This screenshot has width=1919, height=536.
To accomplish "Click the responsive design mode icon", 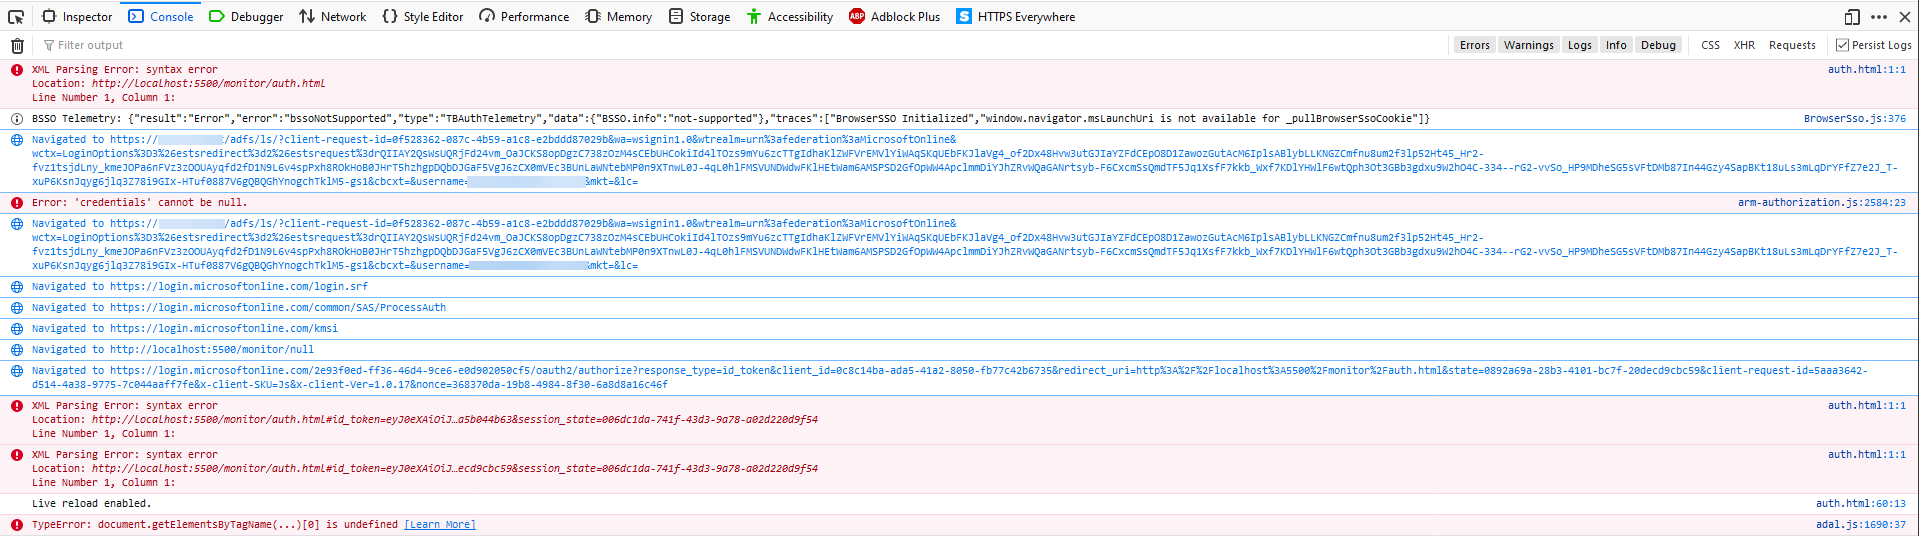I will [x=1852, y=16].
